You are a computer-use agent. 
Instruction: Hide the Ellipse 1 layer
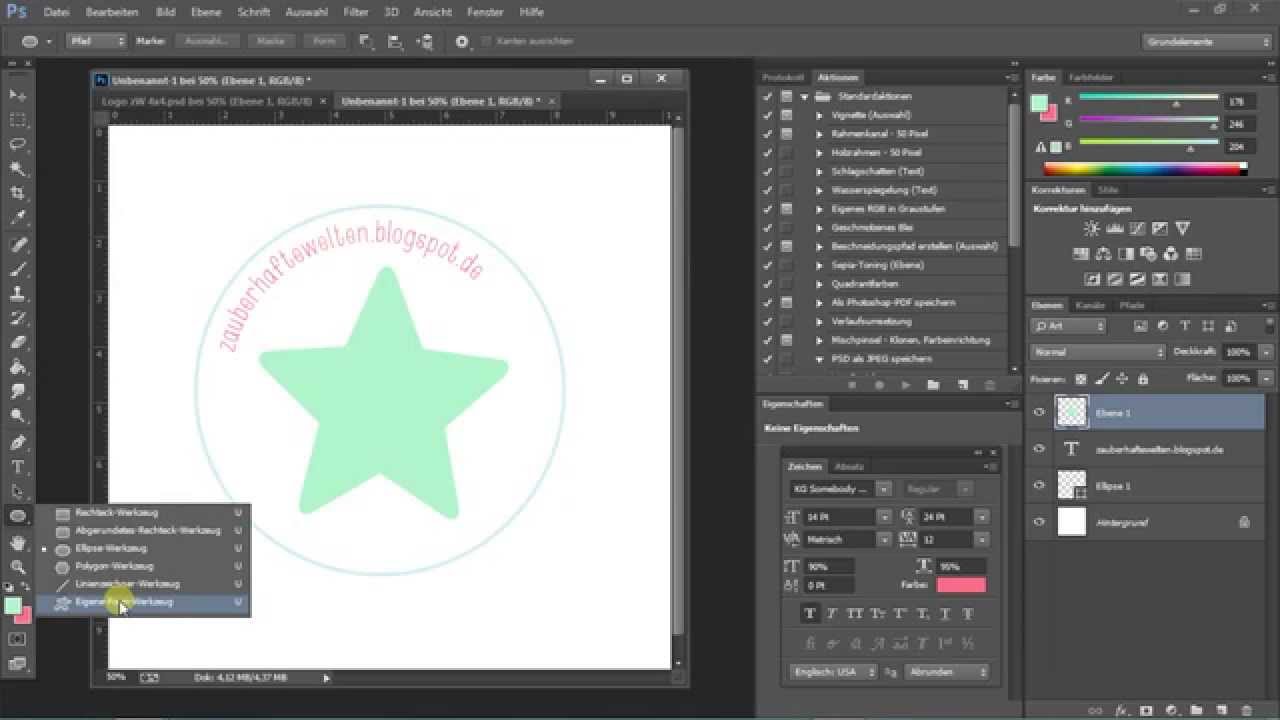(1039, 485)
